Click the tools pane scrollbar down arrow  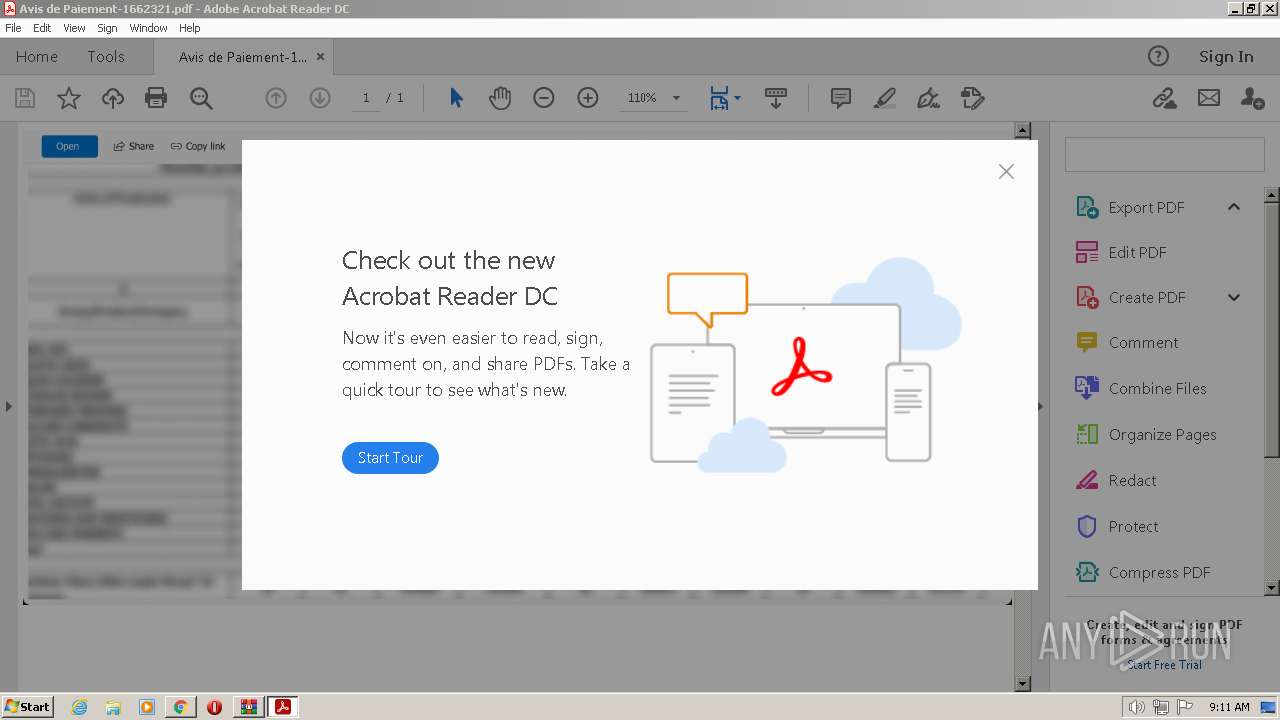coord(1272,588)
